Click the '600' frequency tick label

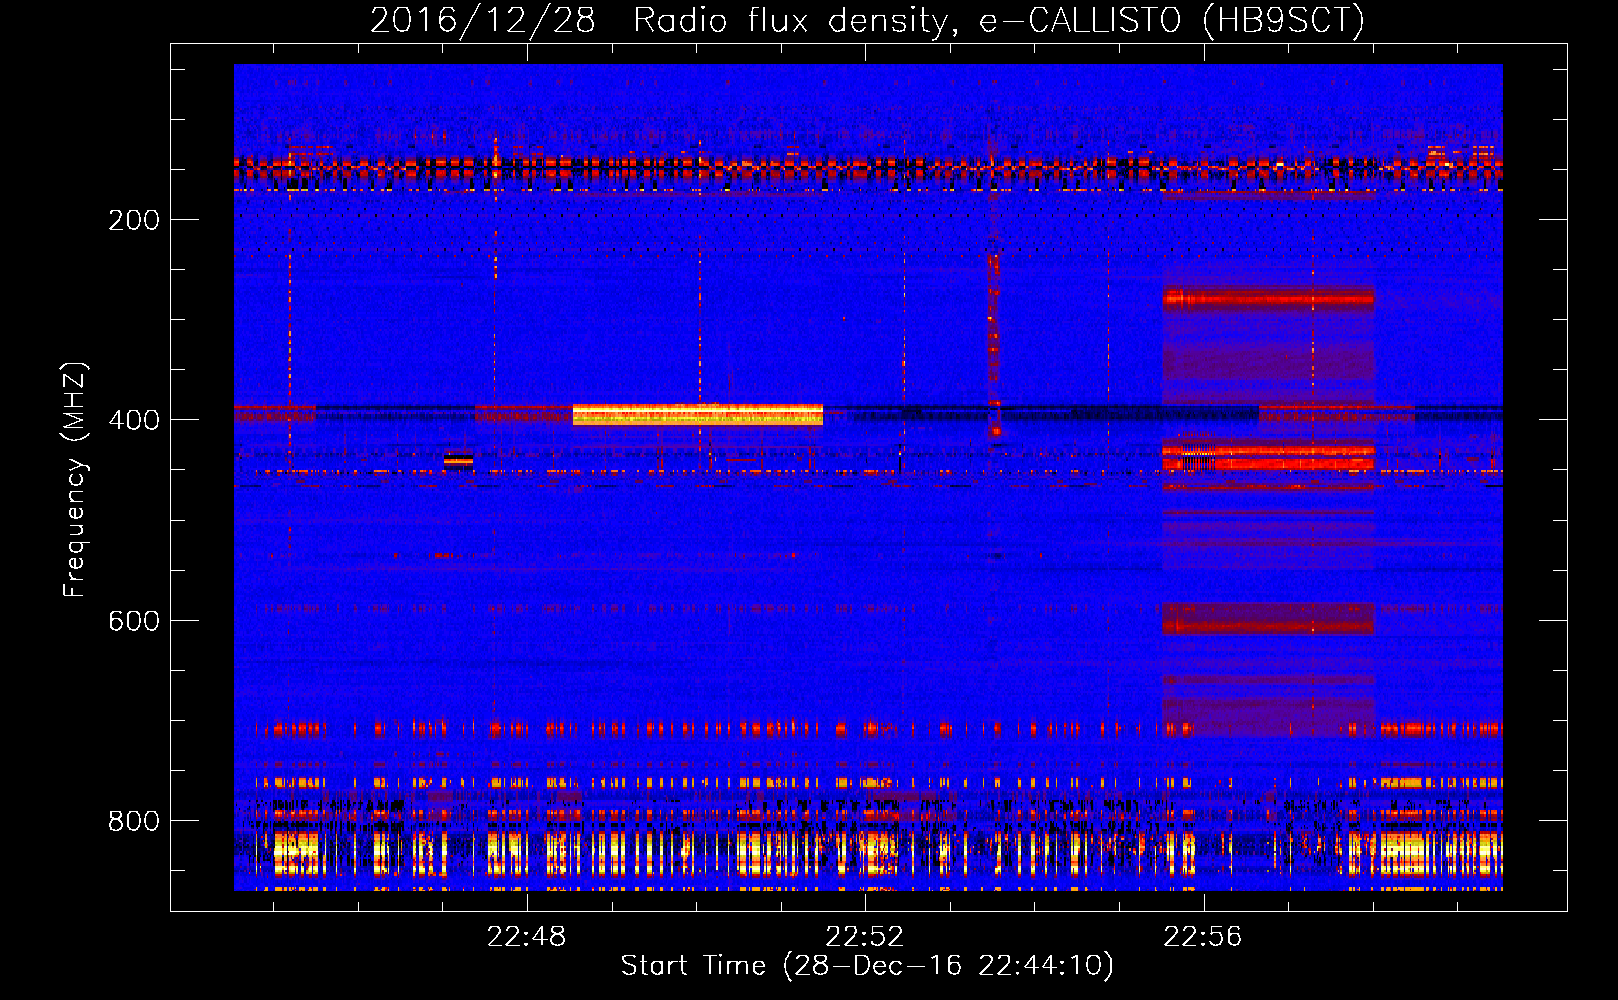(x=134, y=621)
